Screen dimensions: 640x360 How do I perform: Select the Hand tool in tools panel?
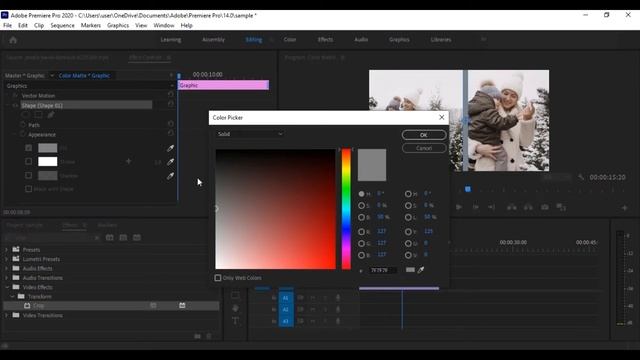(x=236, y=308)
